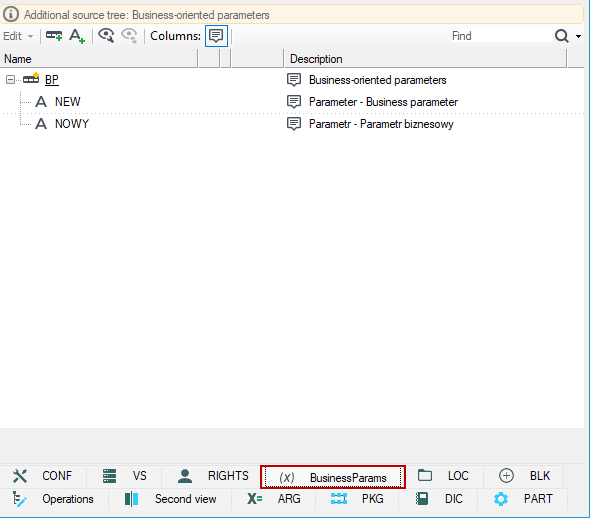Viewport: 591px width, 518px height.
Task: Open the Edit dropdown menu
Action: (x=18, y=36)
